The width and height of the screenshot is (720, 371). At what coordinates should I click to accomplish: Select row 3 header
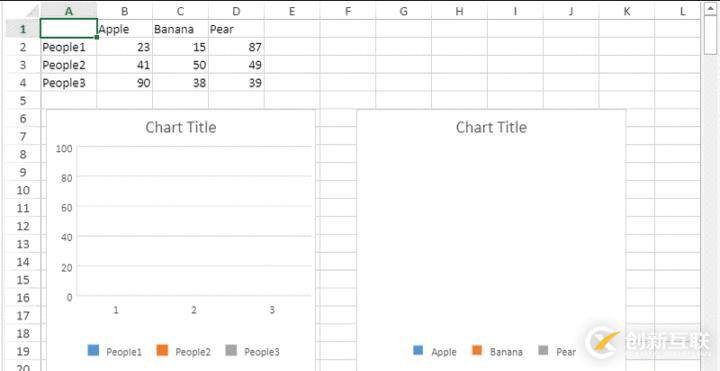(x=23, y=65)
